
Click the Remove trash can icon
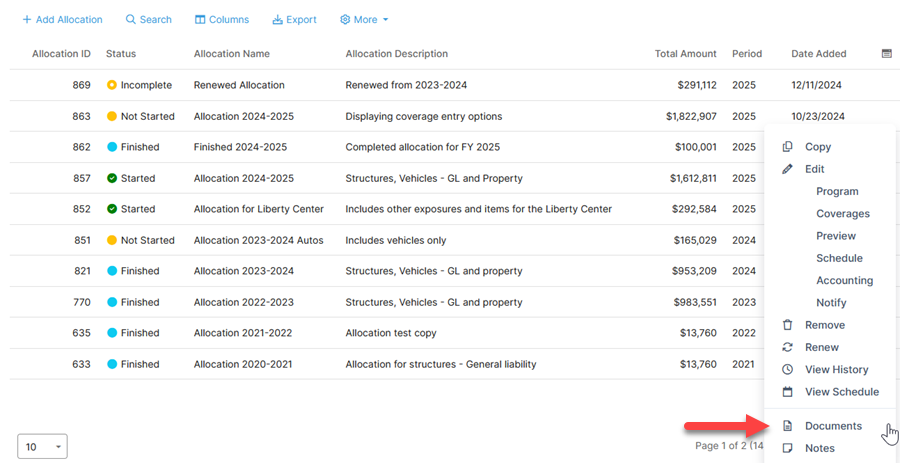pos(788,325)
